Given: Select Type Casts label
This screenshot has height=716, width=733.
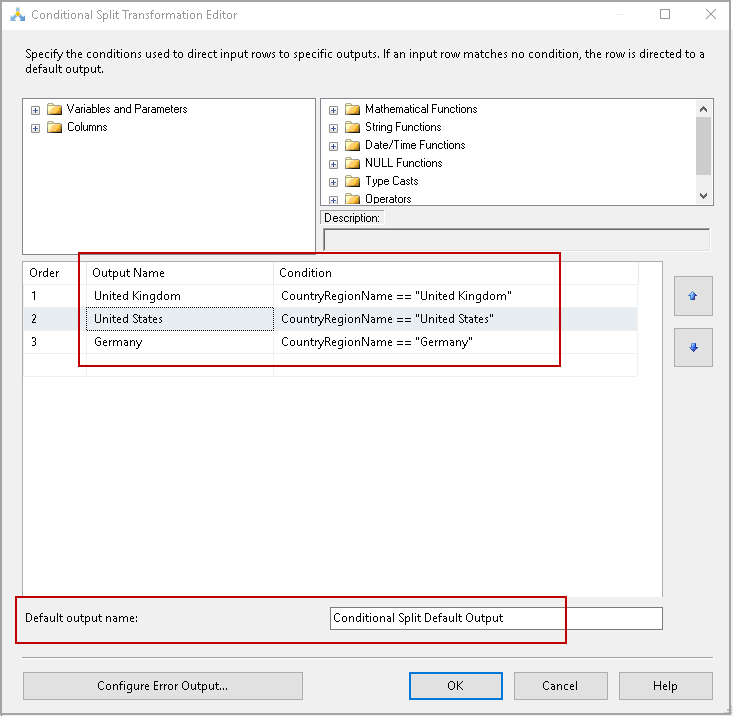Looking at the screenshot, I should click(x=392, y=181).
